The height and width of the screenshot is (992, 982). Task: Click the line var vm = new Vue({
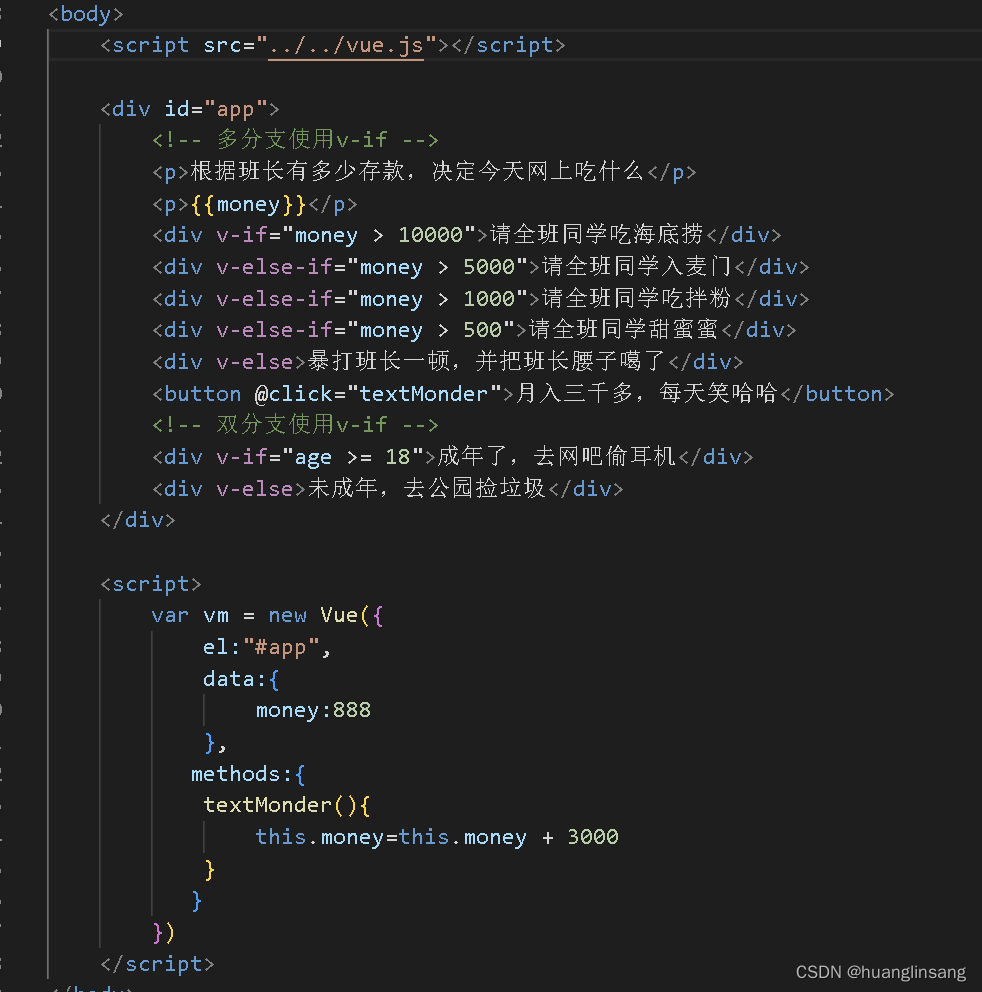tap(267, 616)
